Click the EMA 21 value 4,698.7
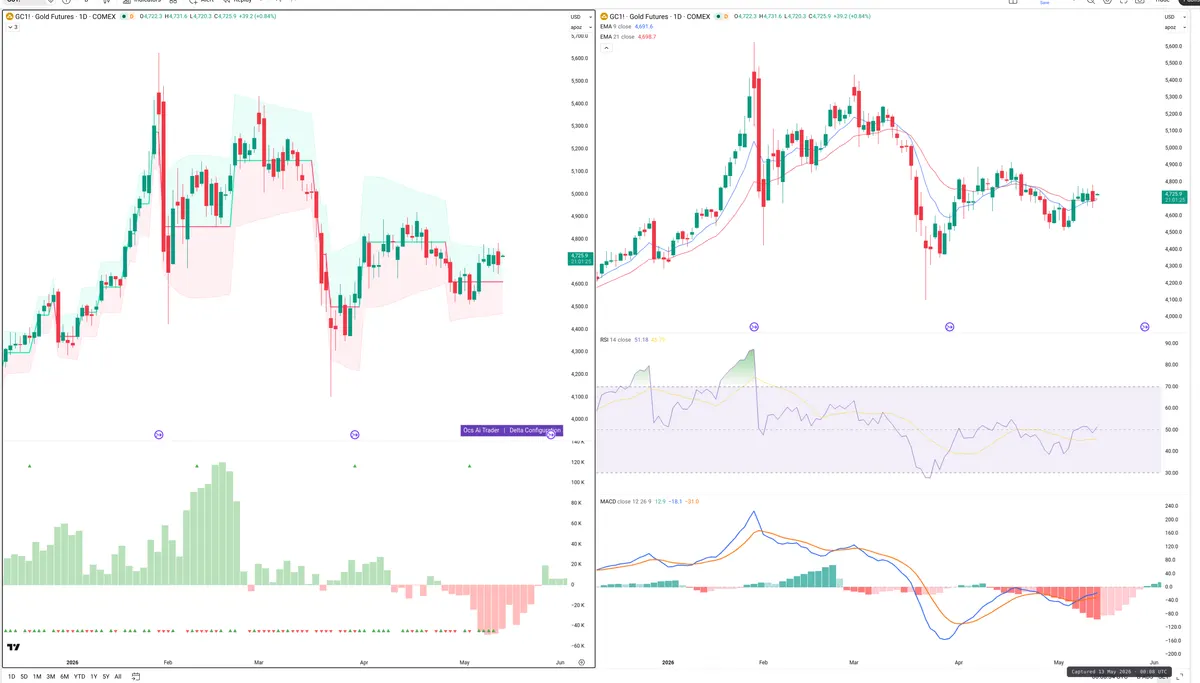This screenshot has height=683, width=1200. pos(646,36)
